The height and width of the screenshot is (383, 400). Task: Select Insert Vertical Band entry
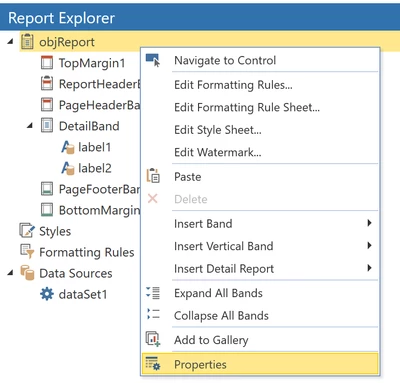tap(260, 246)
